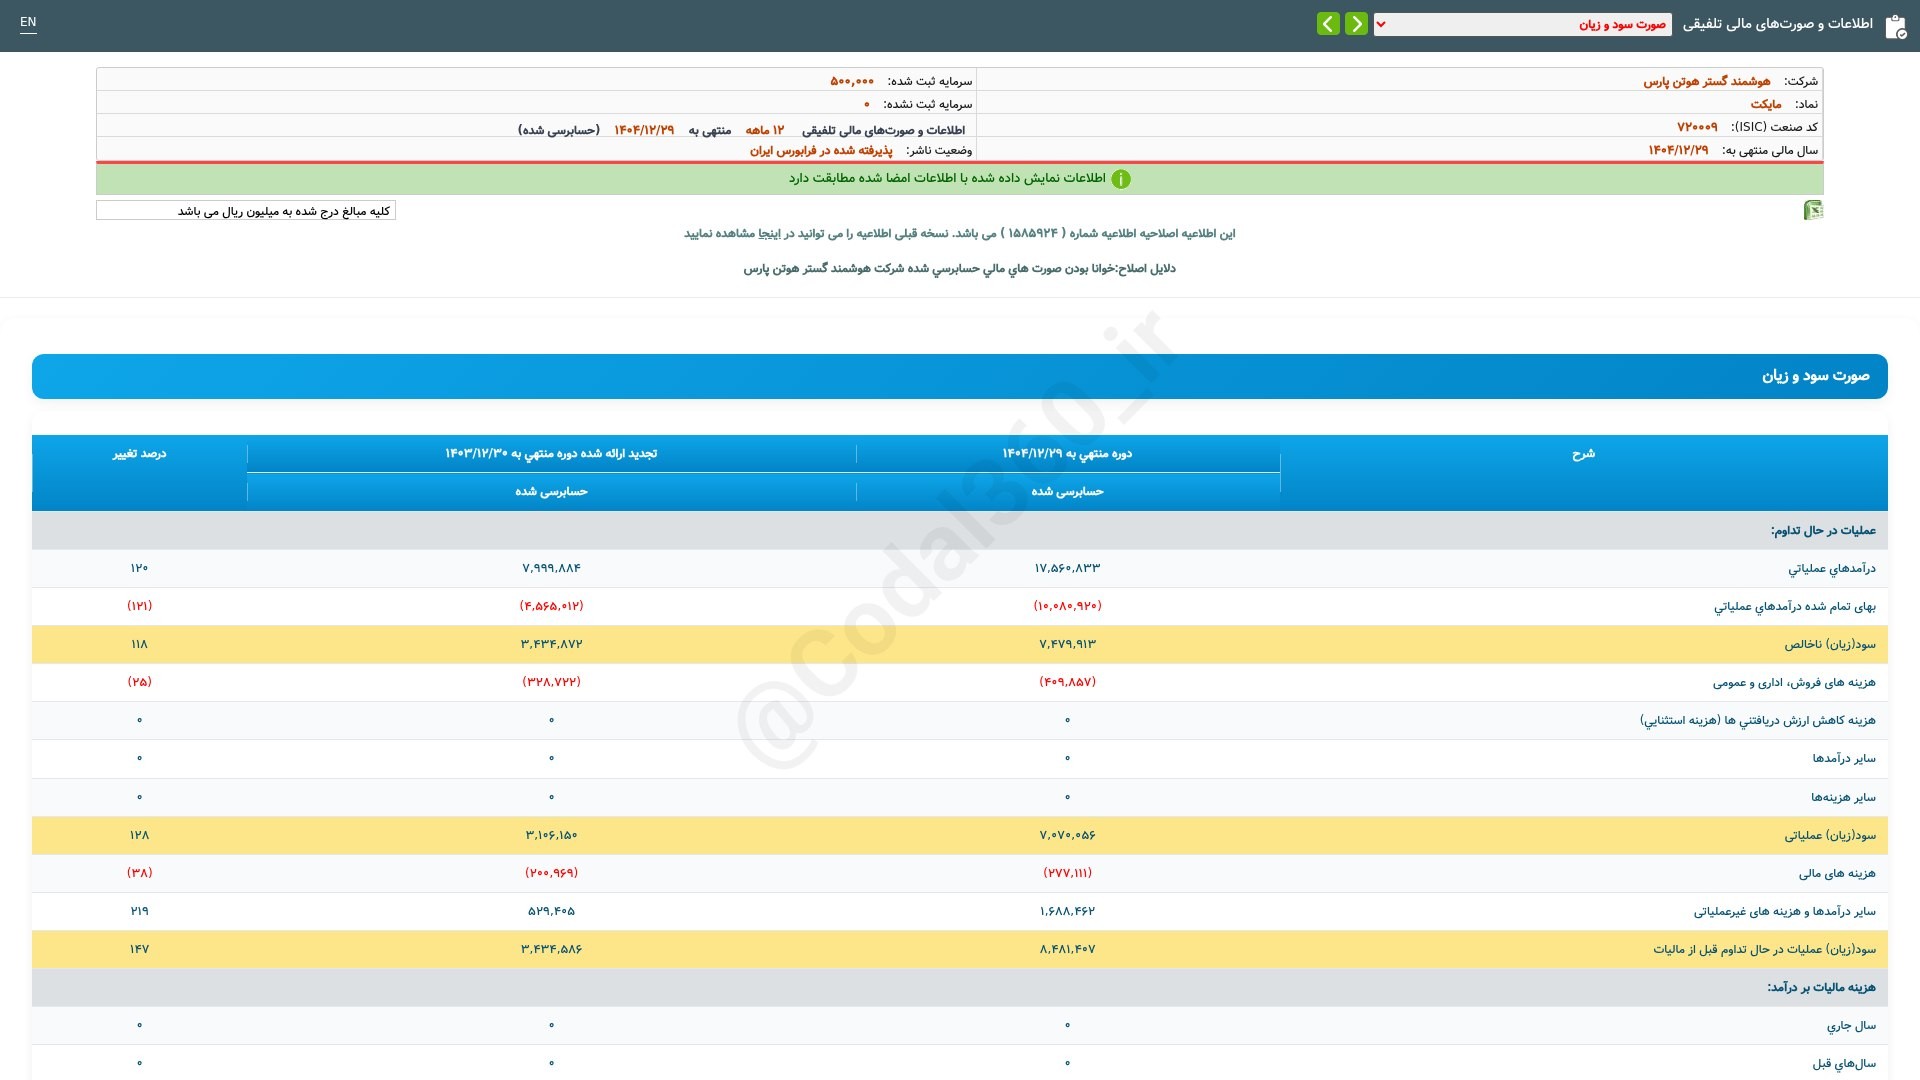Click the symbol value مایکت
Image resolution: width=1920 pixels, height=1080 pixels.
coord(1766,104)
